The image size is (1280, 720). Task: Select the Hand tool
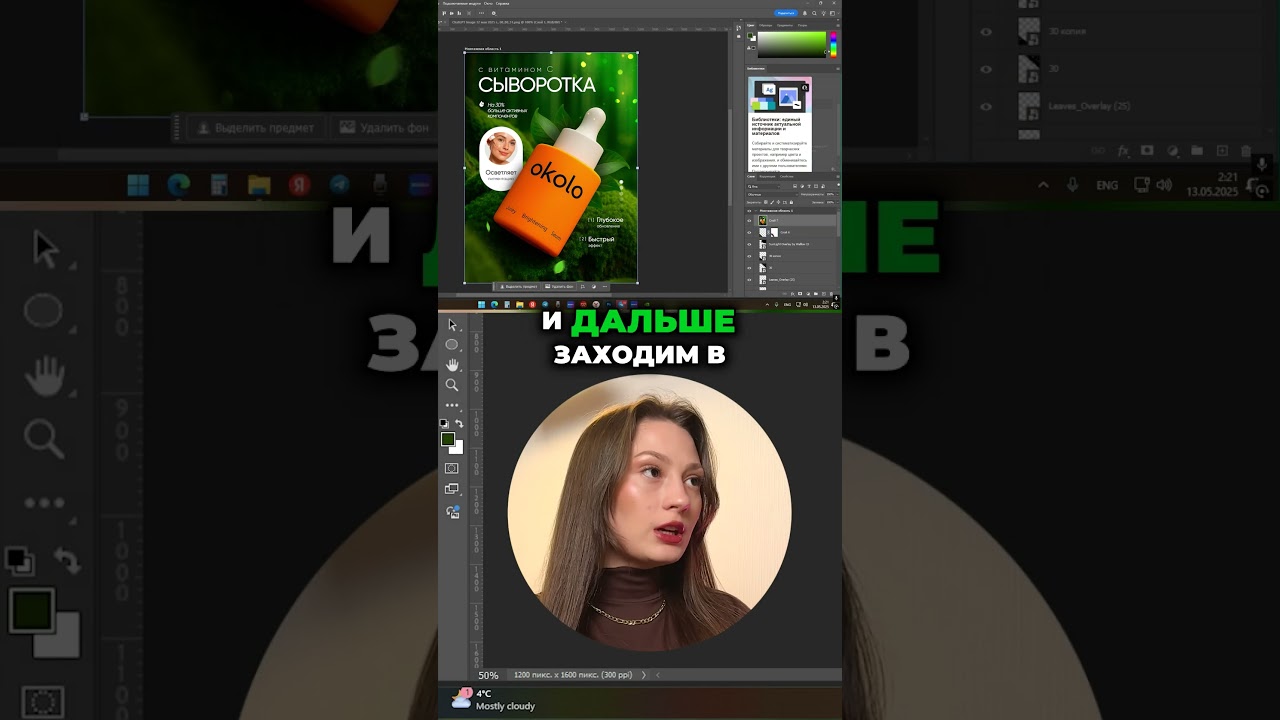point(452,365)
